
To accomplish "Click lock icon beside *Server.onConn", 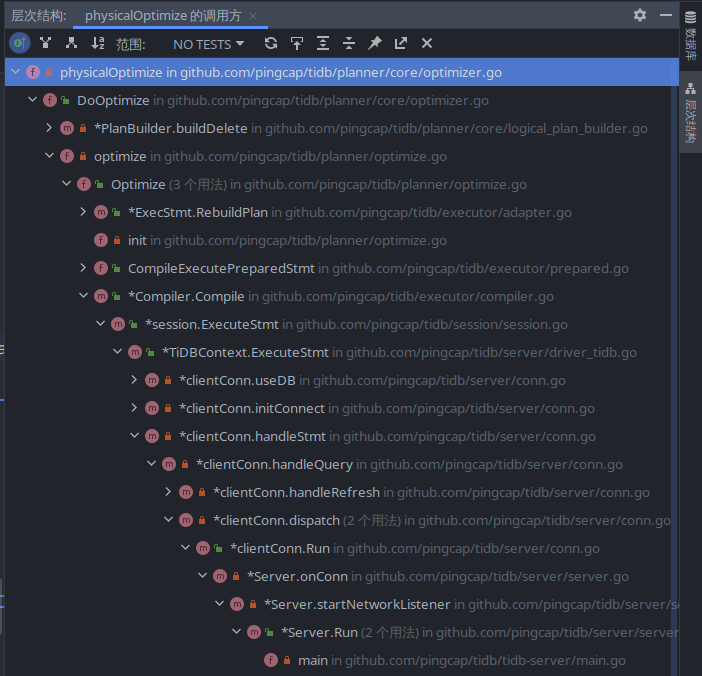I will click(236, 576).
